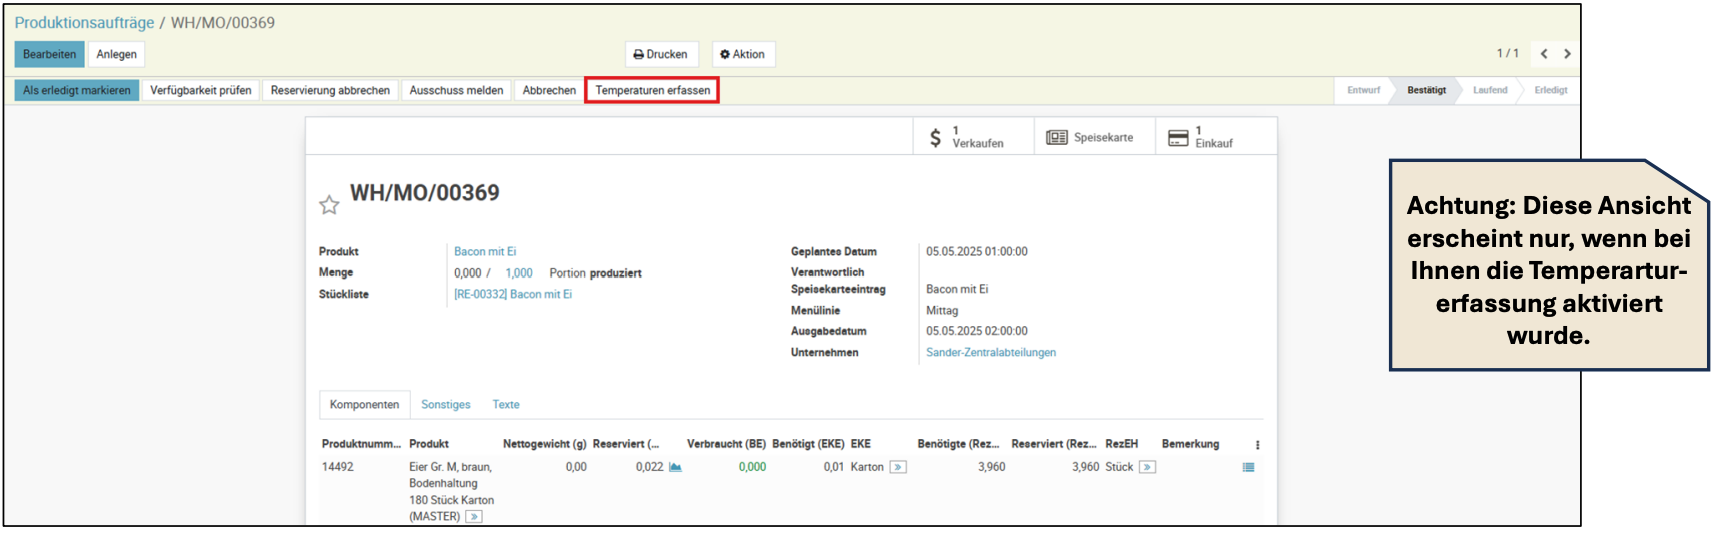
Task: Open the Aktion dropdown menu
Action: pos(743,54)
